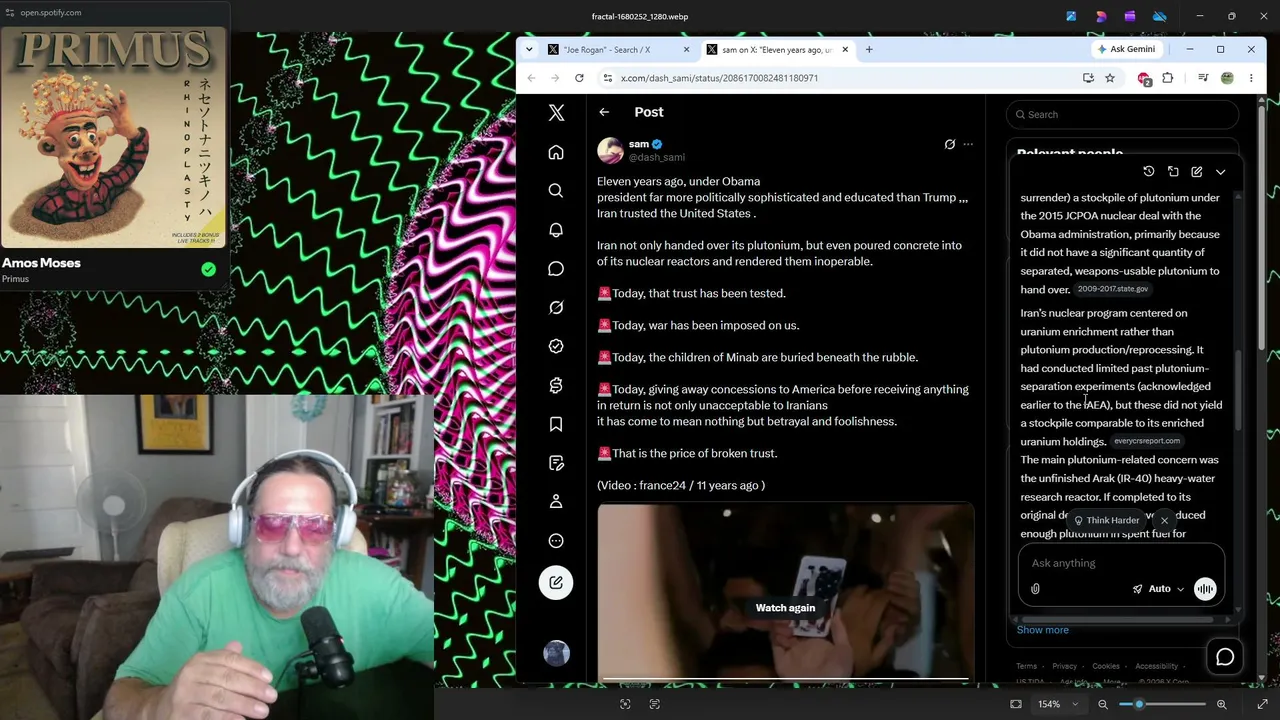View site information for x.com

[x=607, y=78]
